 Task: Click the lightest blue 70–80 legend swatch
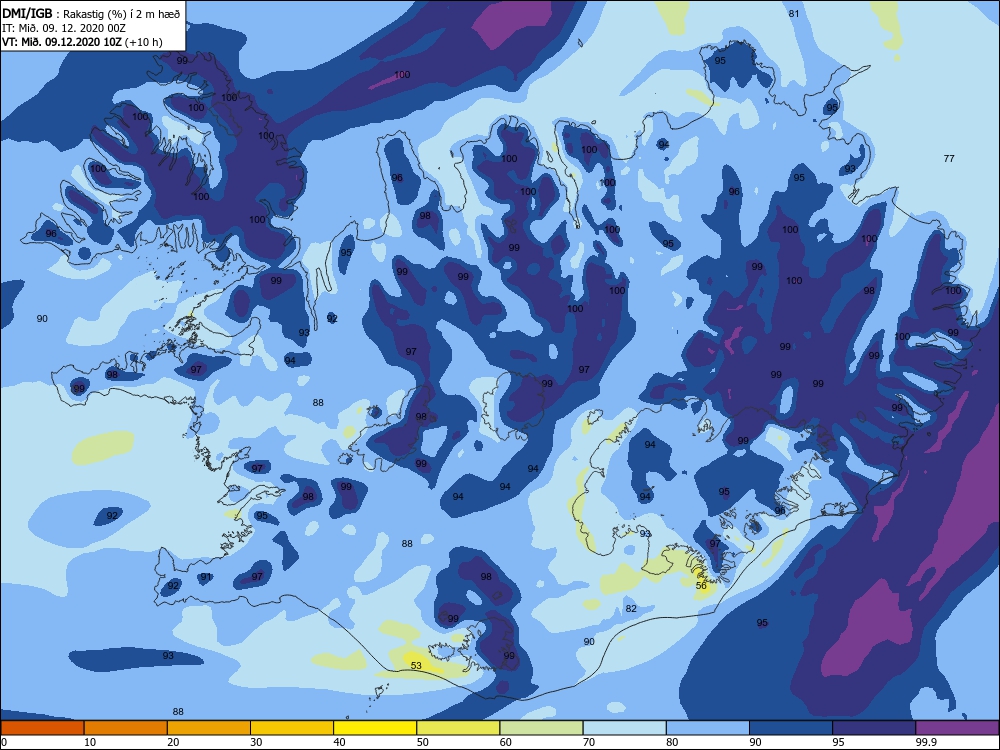point(624,728)
